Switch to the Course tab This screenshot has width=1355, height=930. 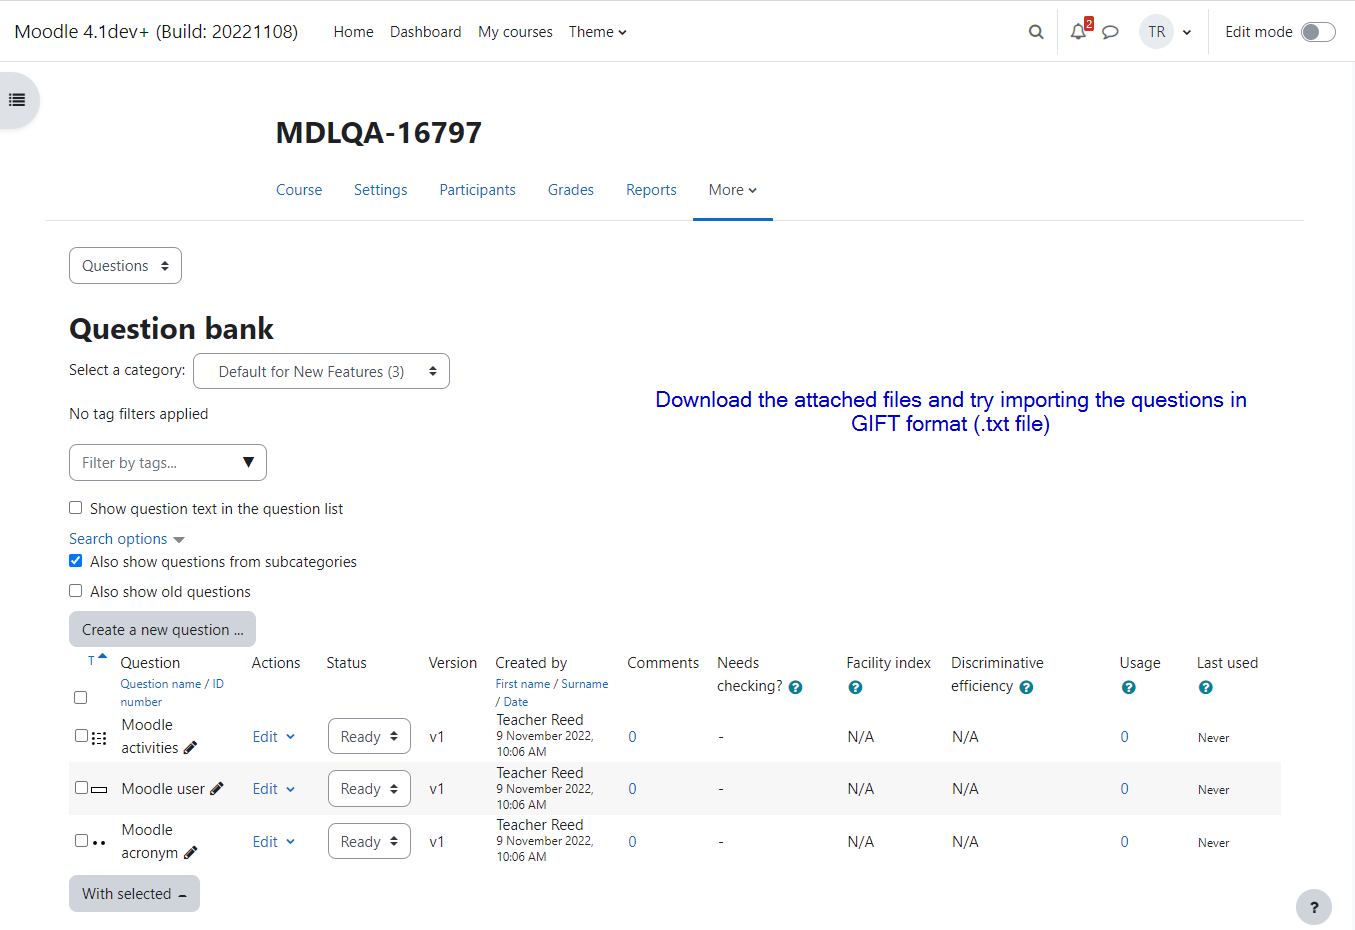click(299, 190)
